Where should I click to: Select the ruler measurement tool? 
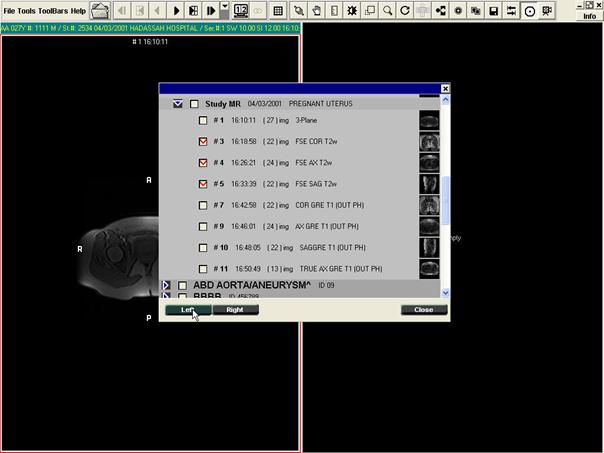point(299,11)
